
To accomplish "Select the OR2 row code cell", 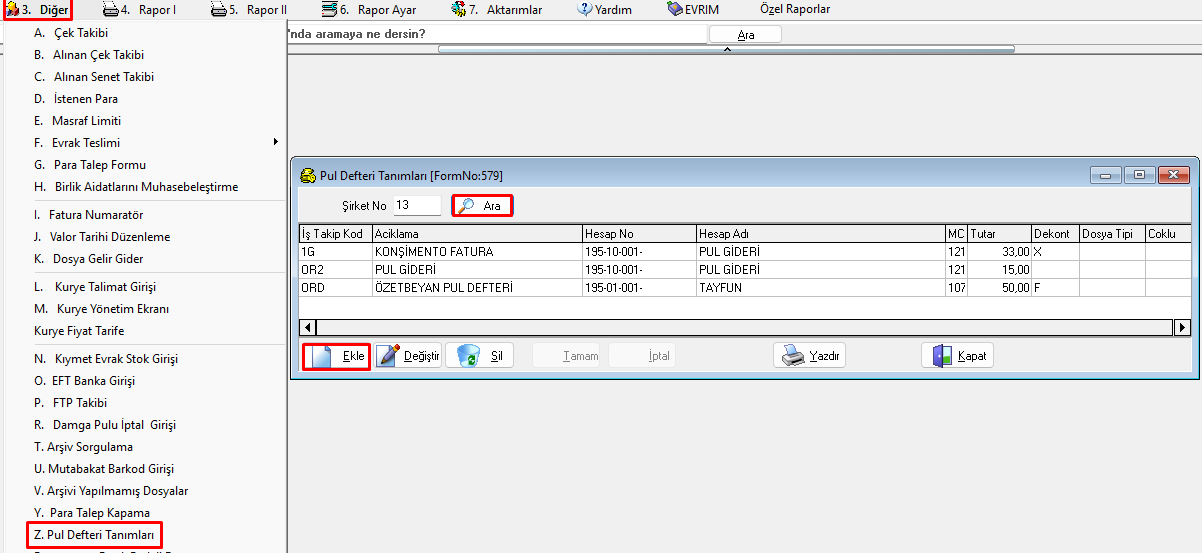I will pyautogui.click(x=335, y=270).
